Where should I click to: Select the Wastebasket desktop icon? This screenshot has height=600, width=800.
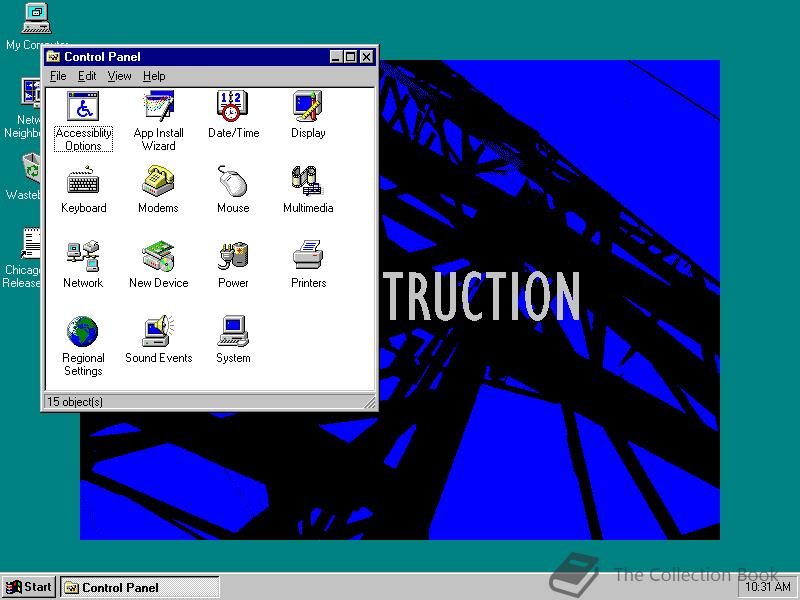point(31,168)
